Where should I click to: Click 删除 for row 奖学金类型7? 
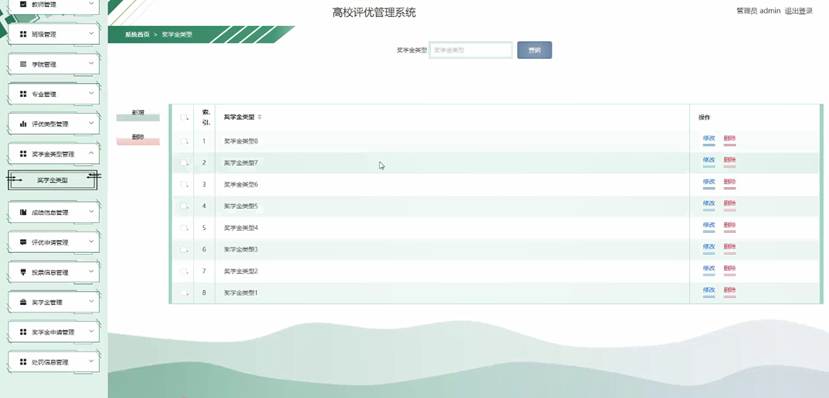(730, 161)
